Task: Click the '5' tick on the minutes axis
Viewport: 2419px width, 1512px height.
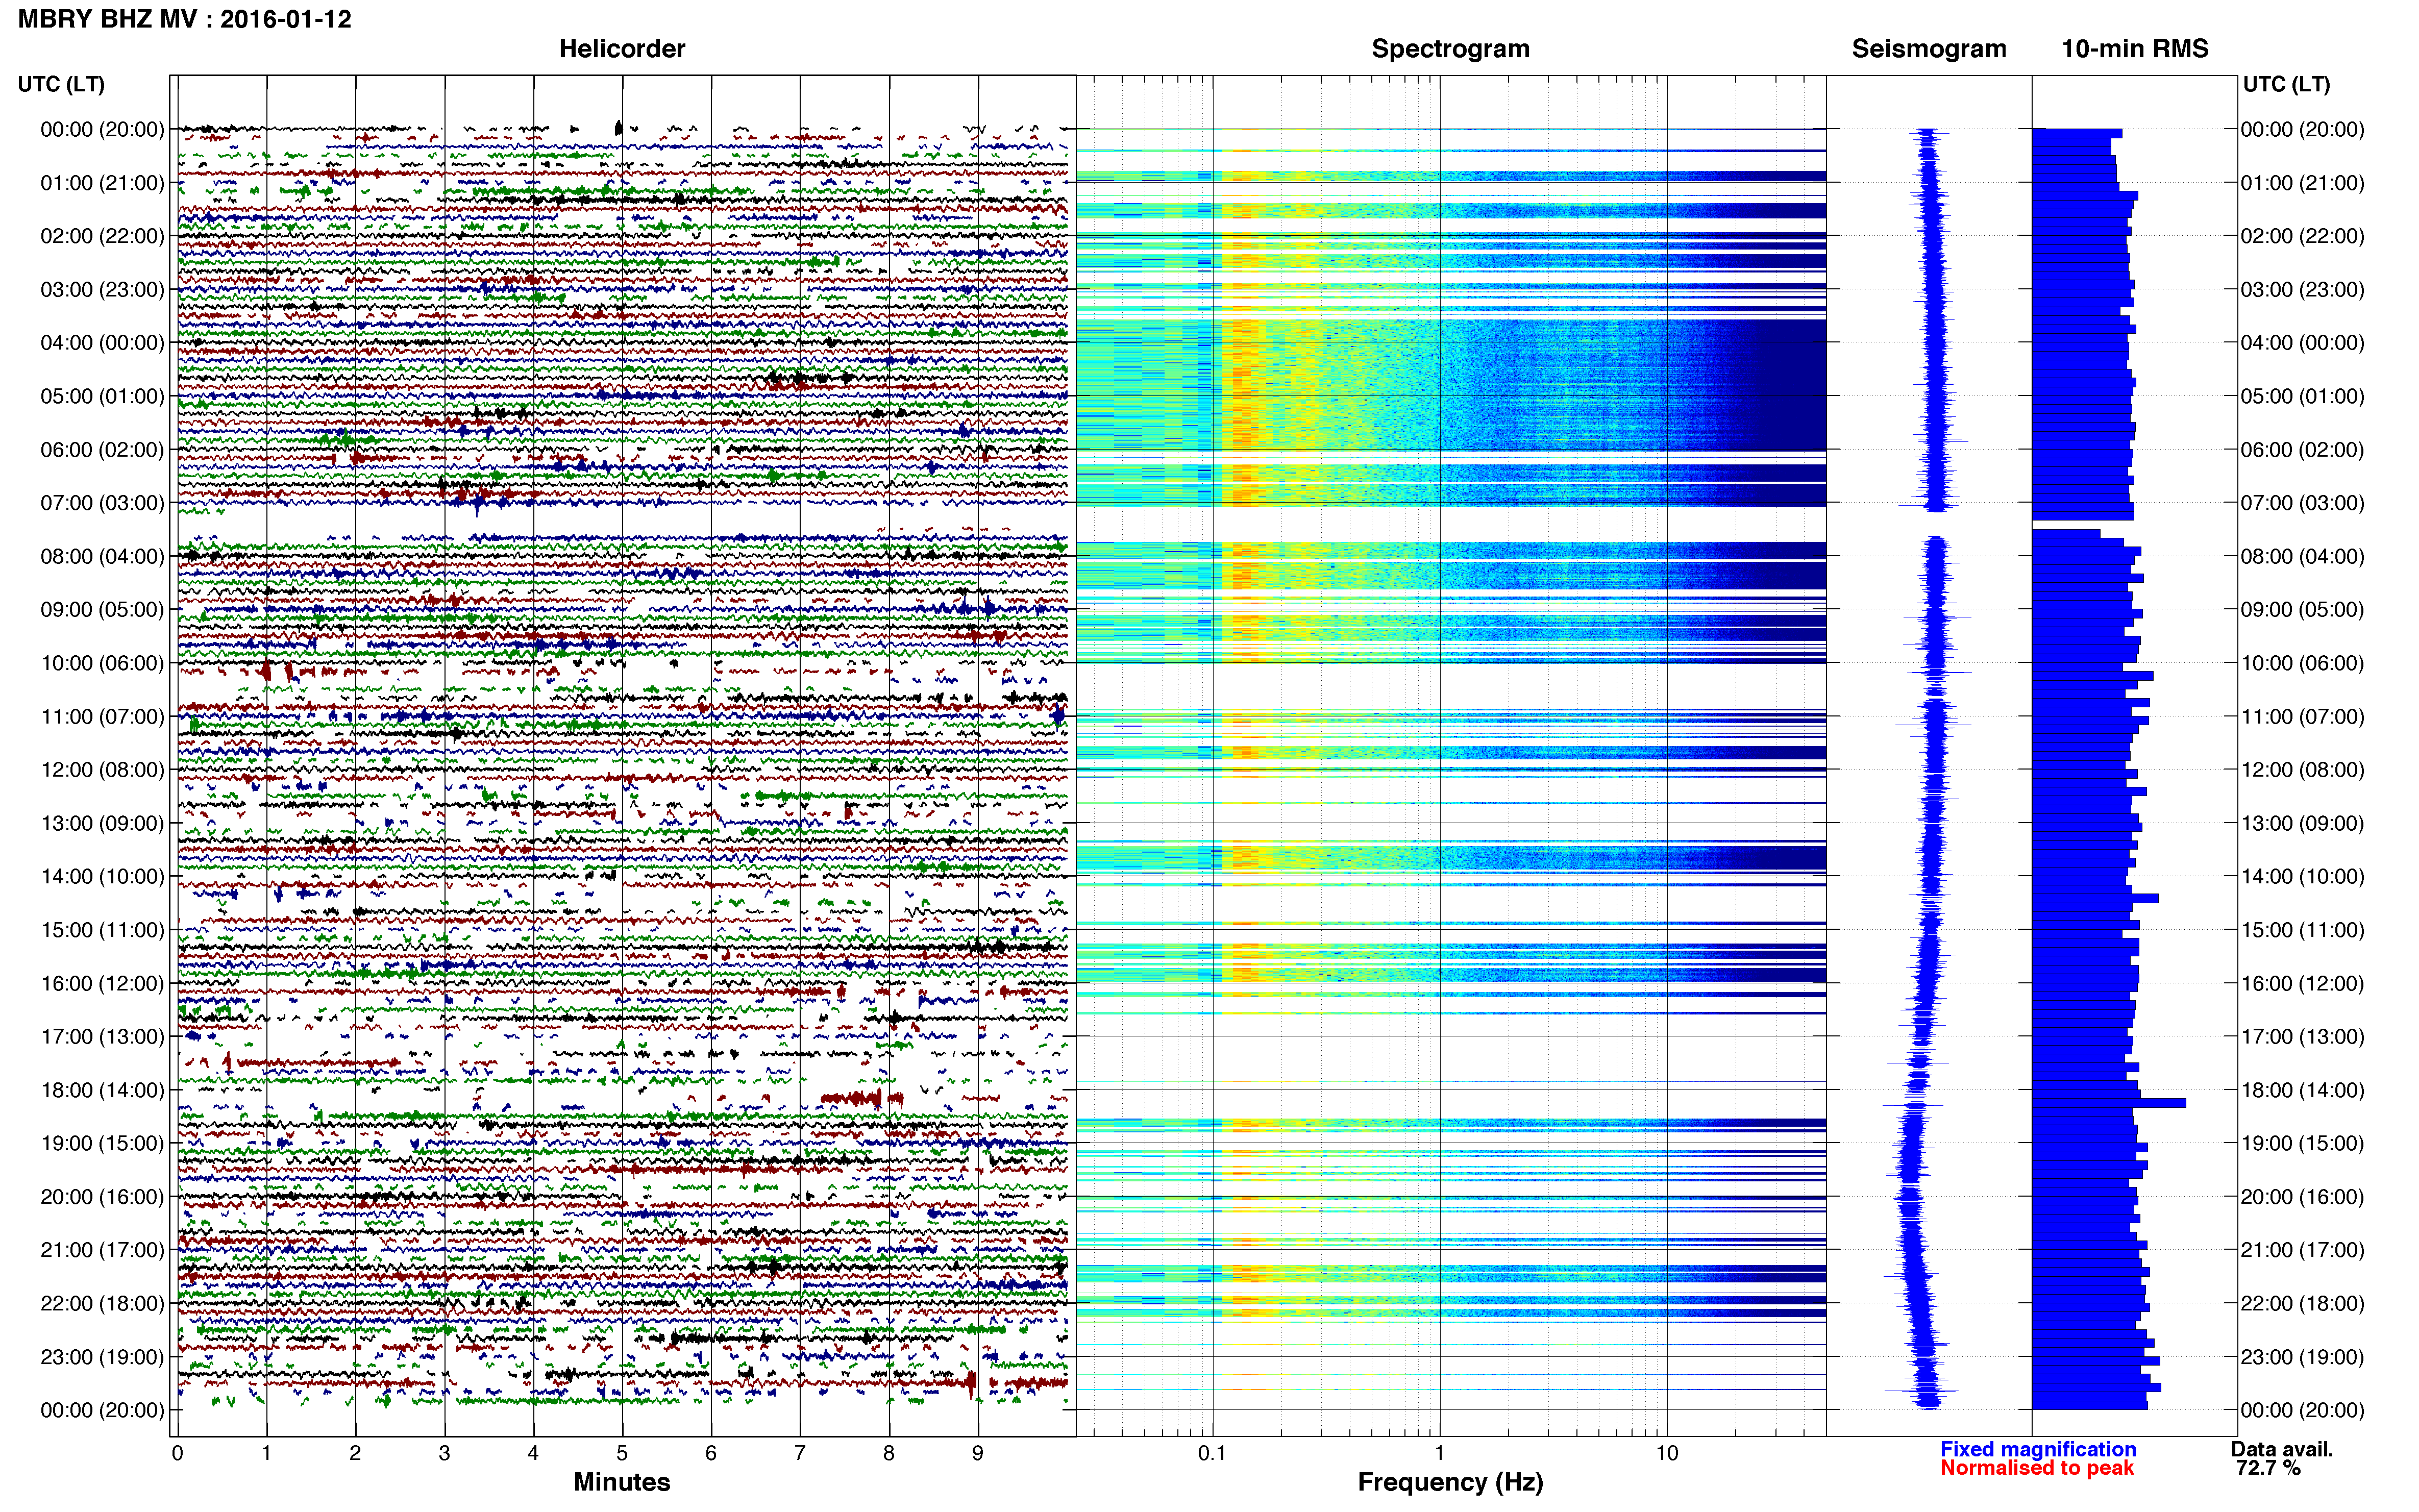Action: (x=622, y=1453)
